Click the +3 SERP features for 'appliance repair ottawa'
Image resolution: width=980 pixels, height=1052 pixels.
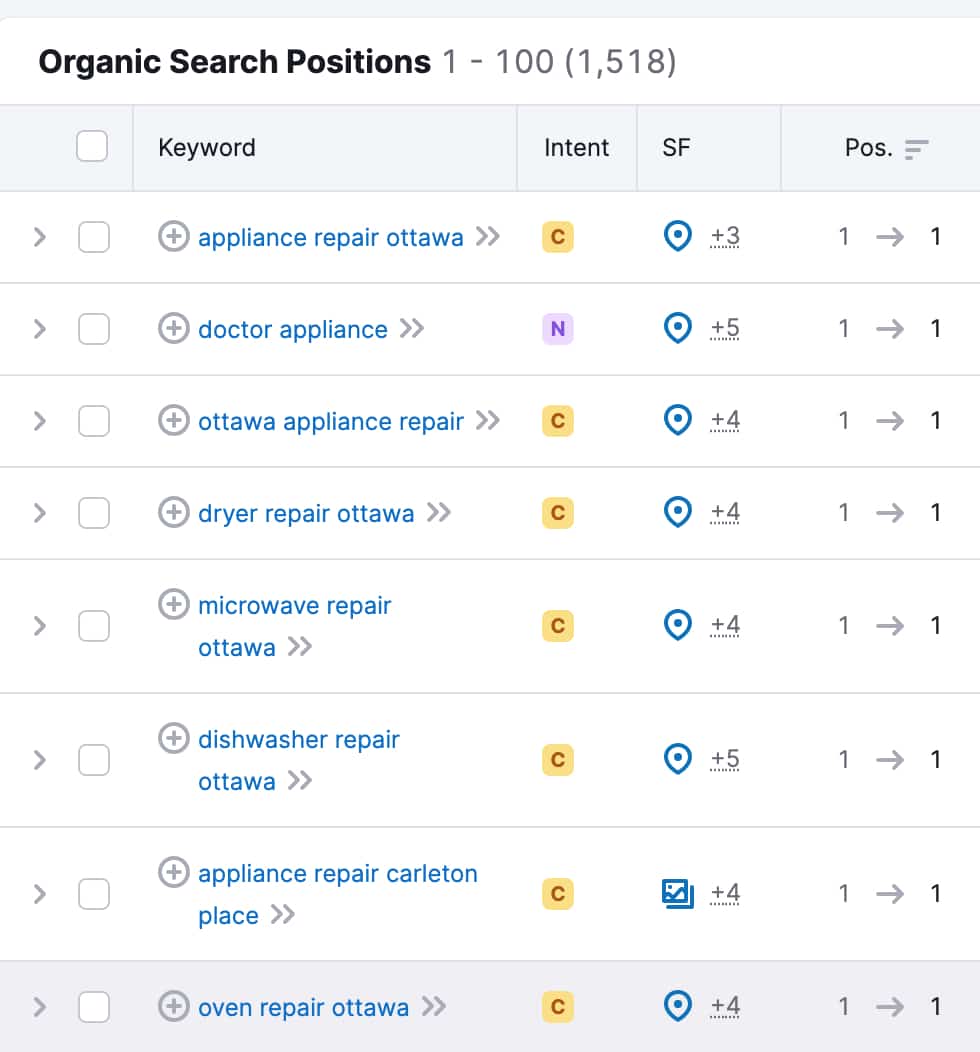coord(725,236)
